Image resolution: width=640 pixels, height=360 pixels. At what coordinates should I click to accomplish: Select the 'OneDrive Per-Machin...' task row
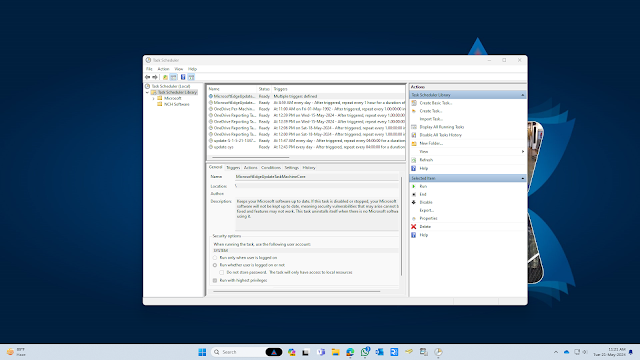coord(306,109)
